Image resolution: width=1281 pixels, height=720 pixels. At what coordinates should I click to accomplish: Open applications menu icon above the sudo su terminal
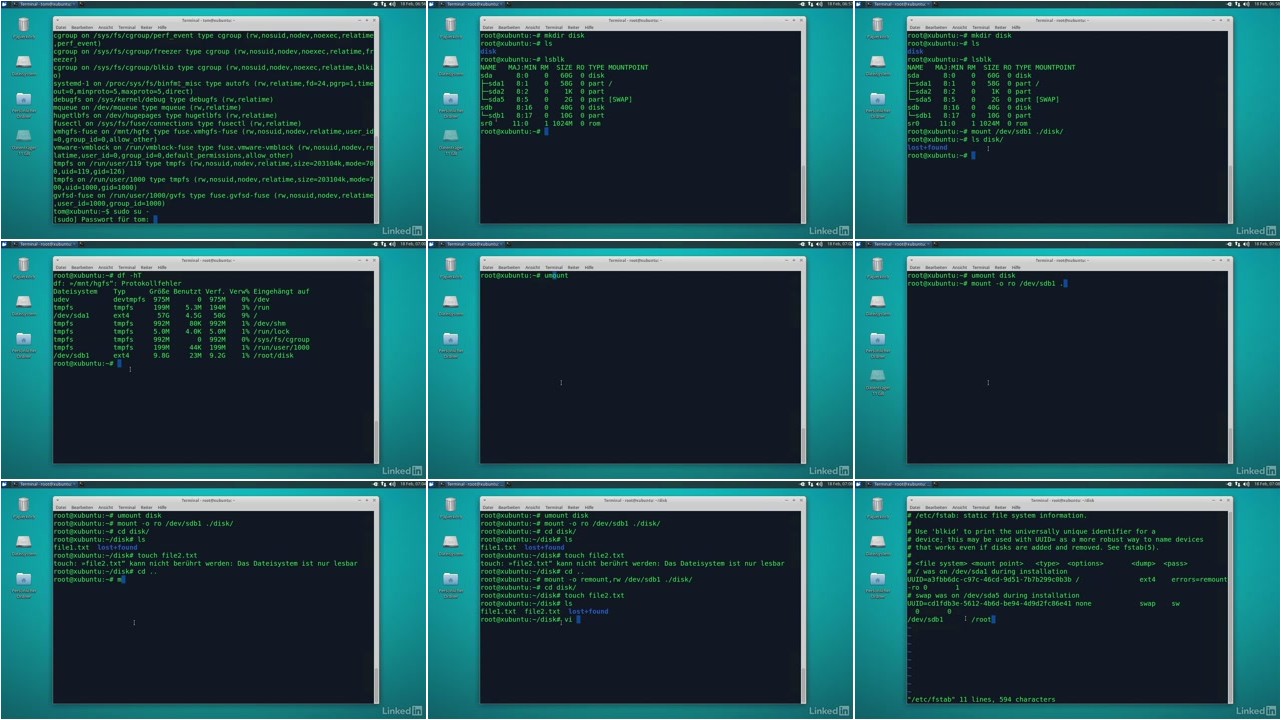6,4
